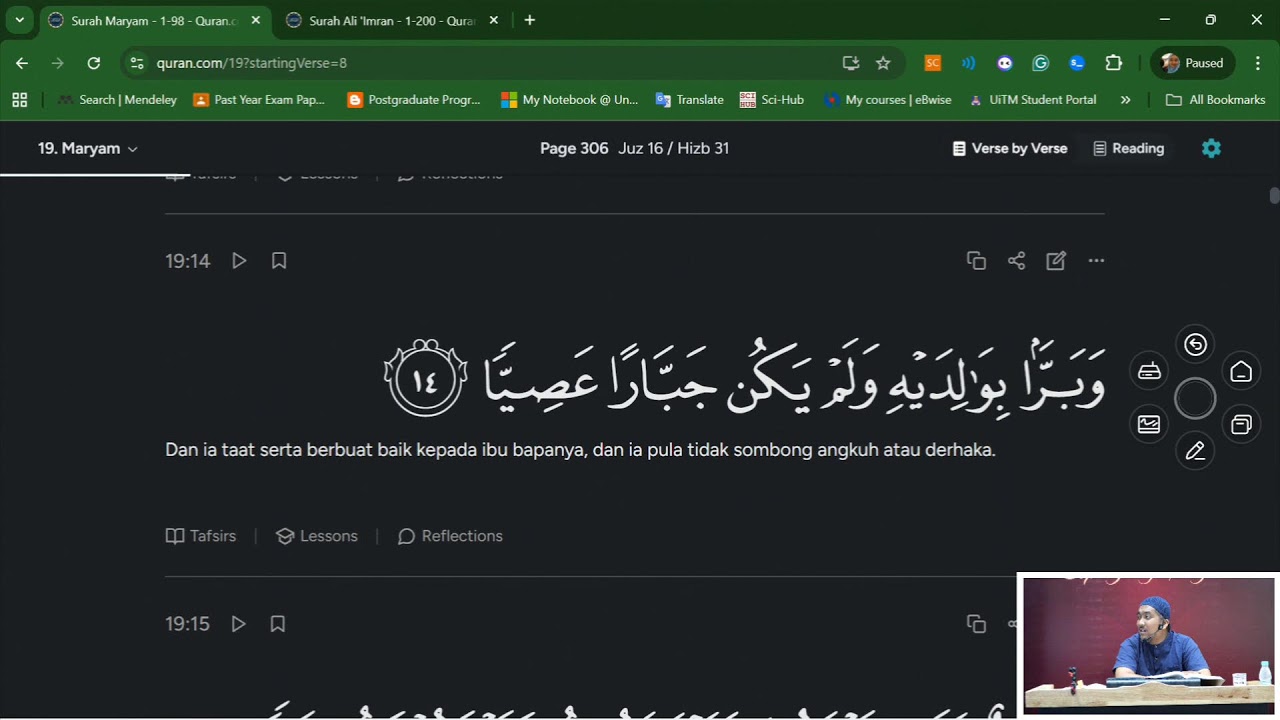Go back to previous page
This screenshot has height=720, width=1280.
pyautogui.click(x=22, y=63)
